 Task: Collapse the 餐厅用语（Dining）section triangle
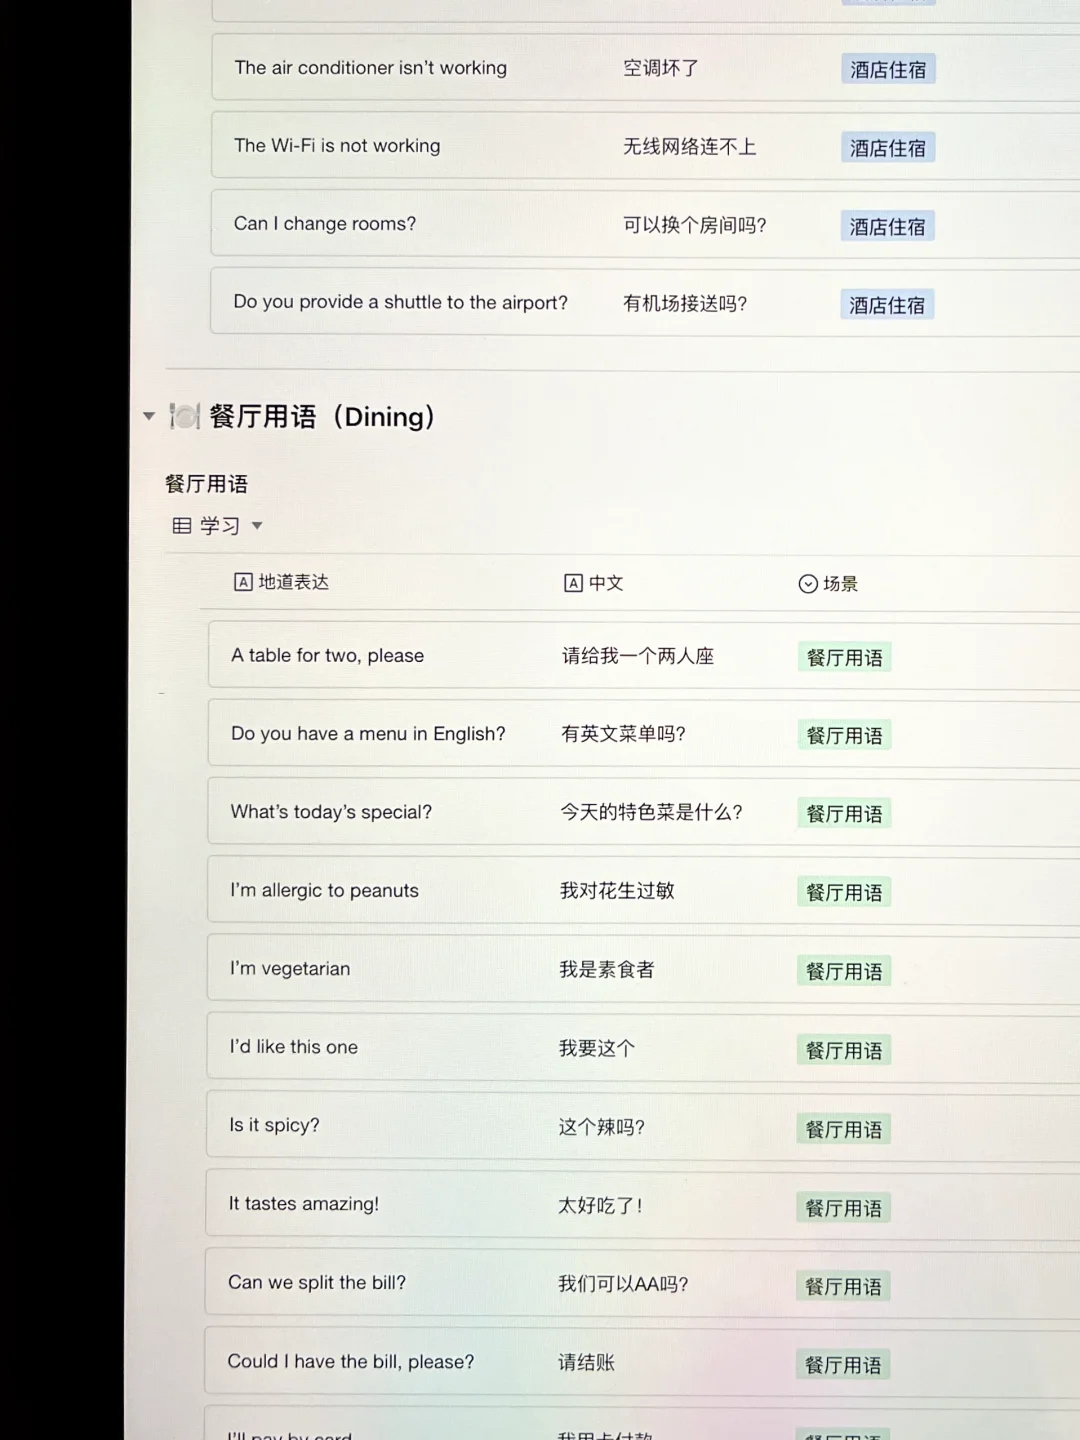[147, 416]
